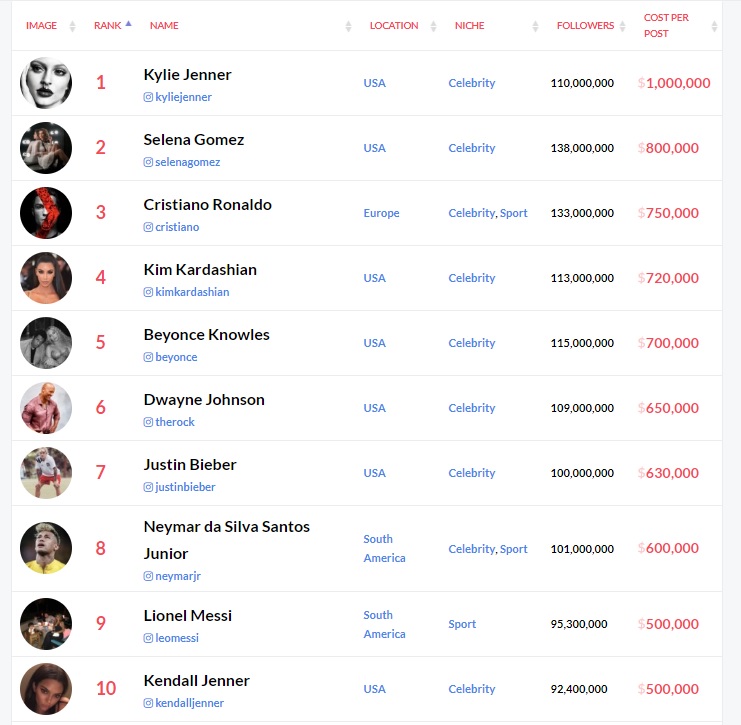This screenshot has width=741, height=725.
Task: Click sort arrows beside NICHE column header
Action: pyautogui.click(x=535, y=26)
